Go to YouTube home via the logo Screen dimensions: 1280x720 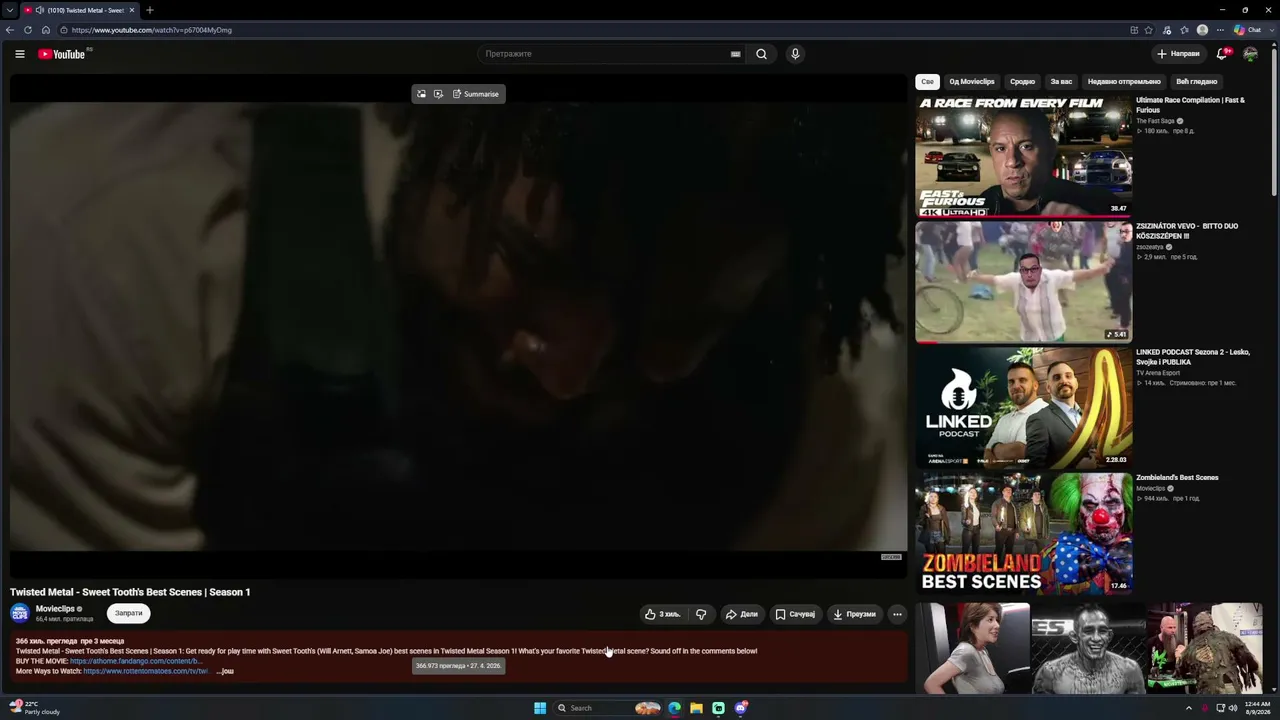pyautogui.click(x=62, y=54)
